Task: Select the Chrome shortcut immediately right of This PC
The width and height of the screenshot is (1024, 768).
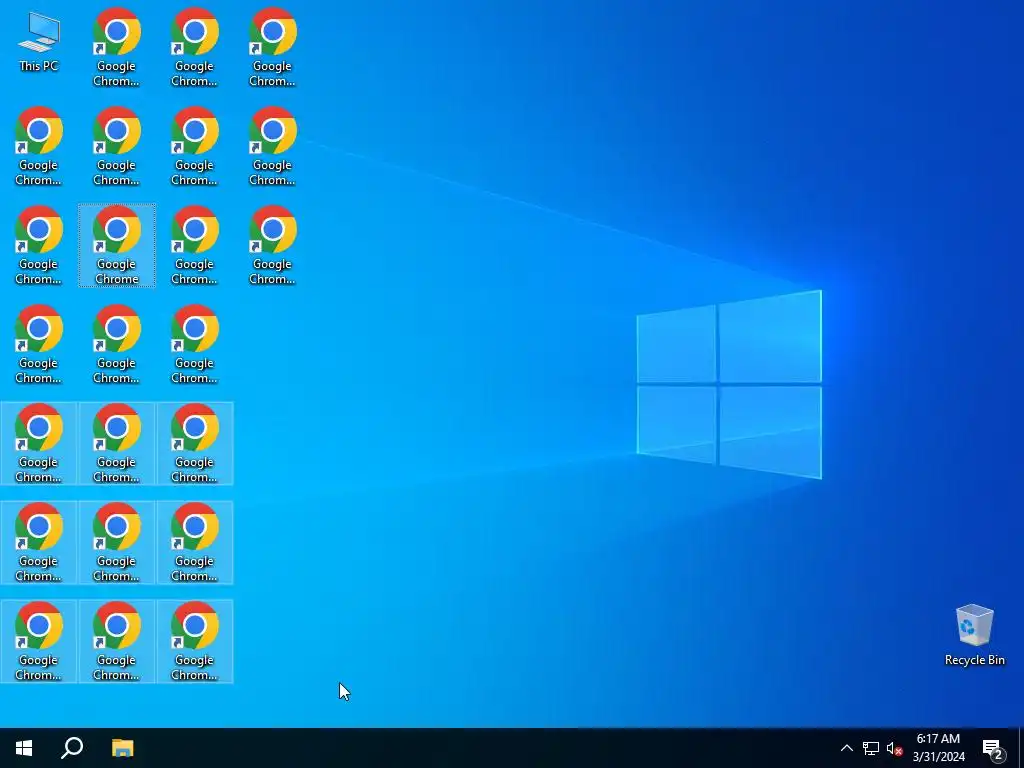Action: click(x=116, y=47)
